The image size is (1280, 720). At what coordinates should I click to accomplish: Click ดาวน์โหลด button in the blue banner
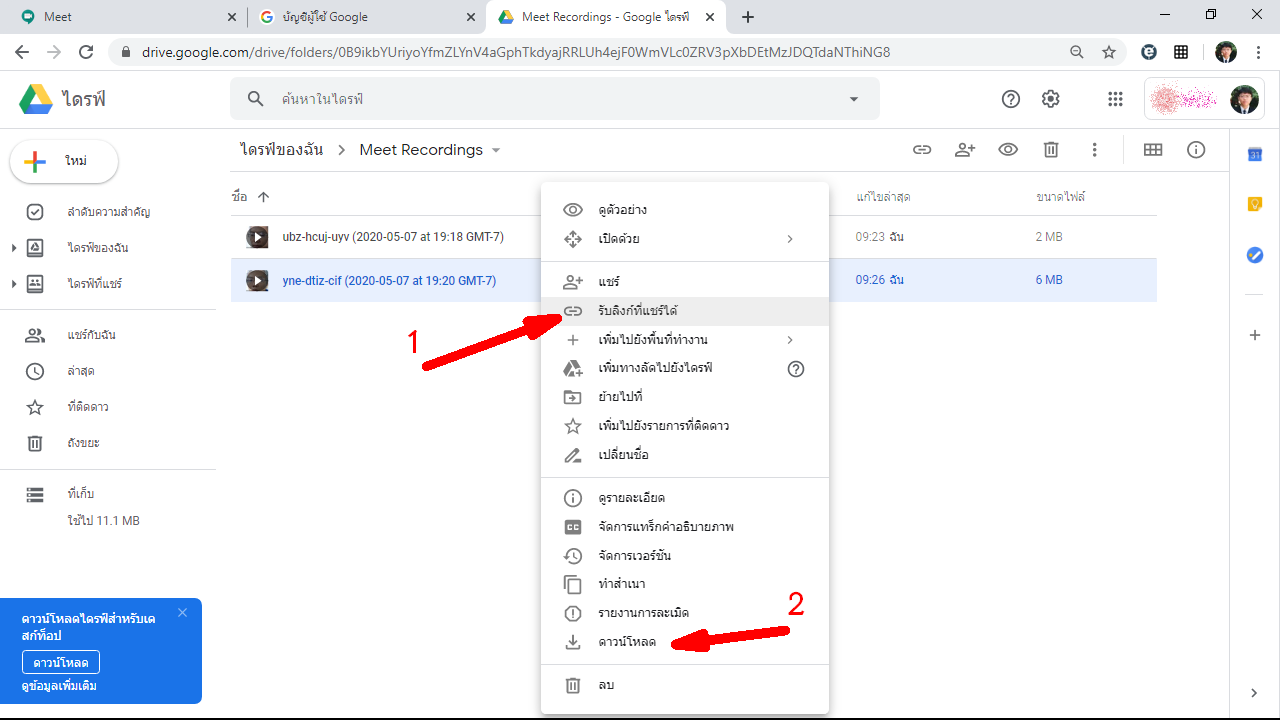[x=61, y=663]
